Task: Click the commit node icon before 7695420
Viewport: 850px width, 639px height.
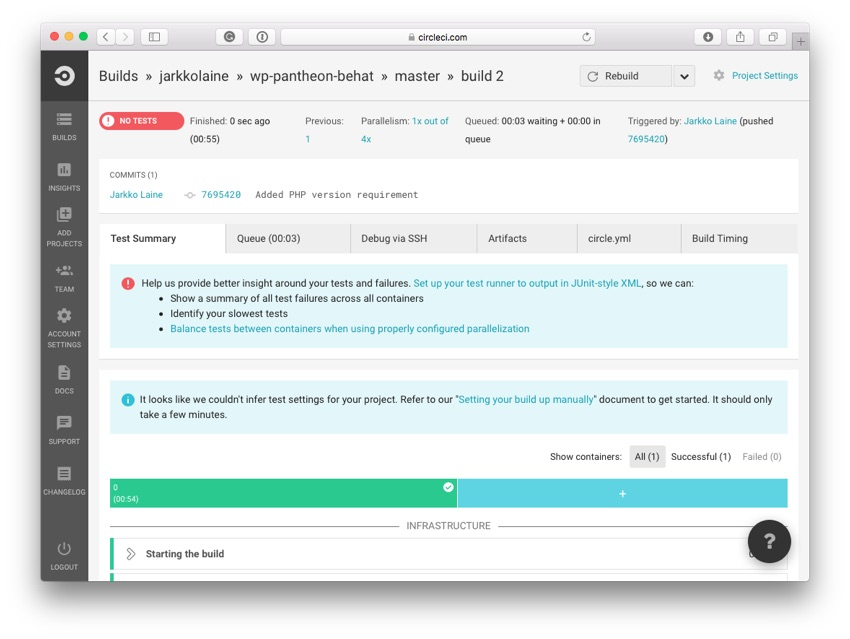Action: [x=189, y=195]
